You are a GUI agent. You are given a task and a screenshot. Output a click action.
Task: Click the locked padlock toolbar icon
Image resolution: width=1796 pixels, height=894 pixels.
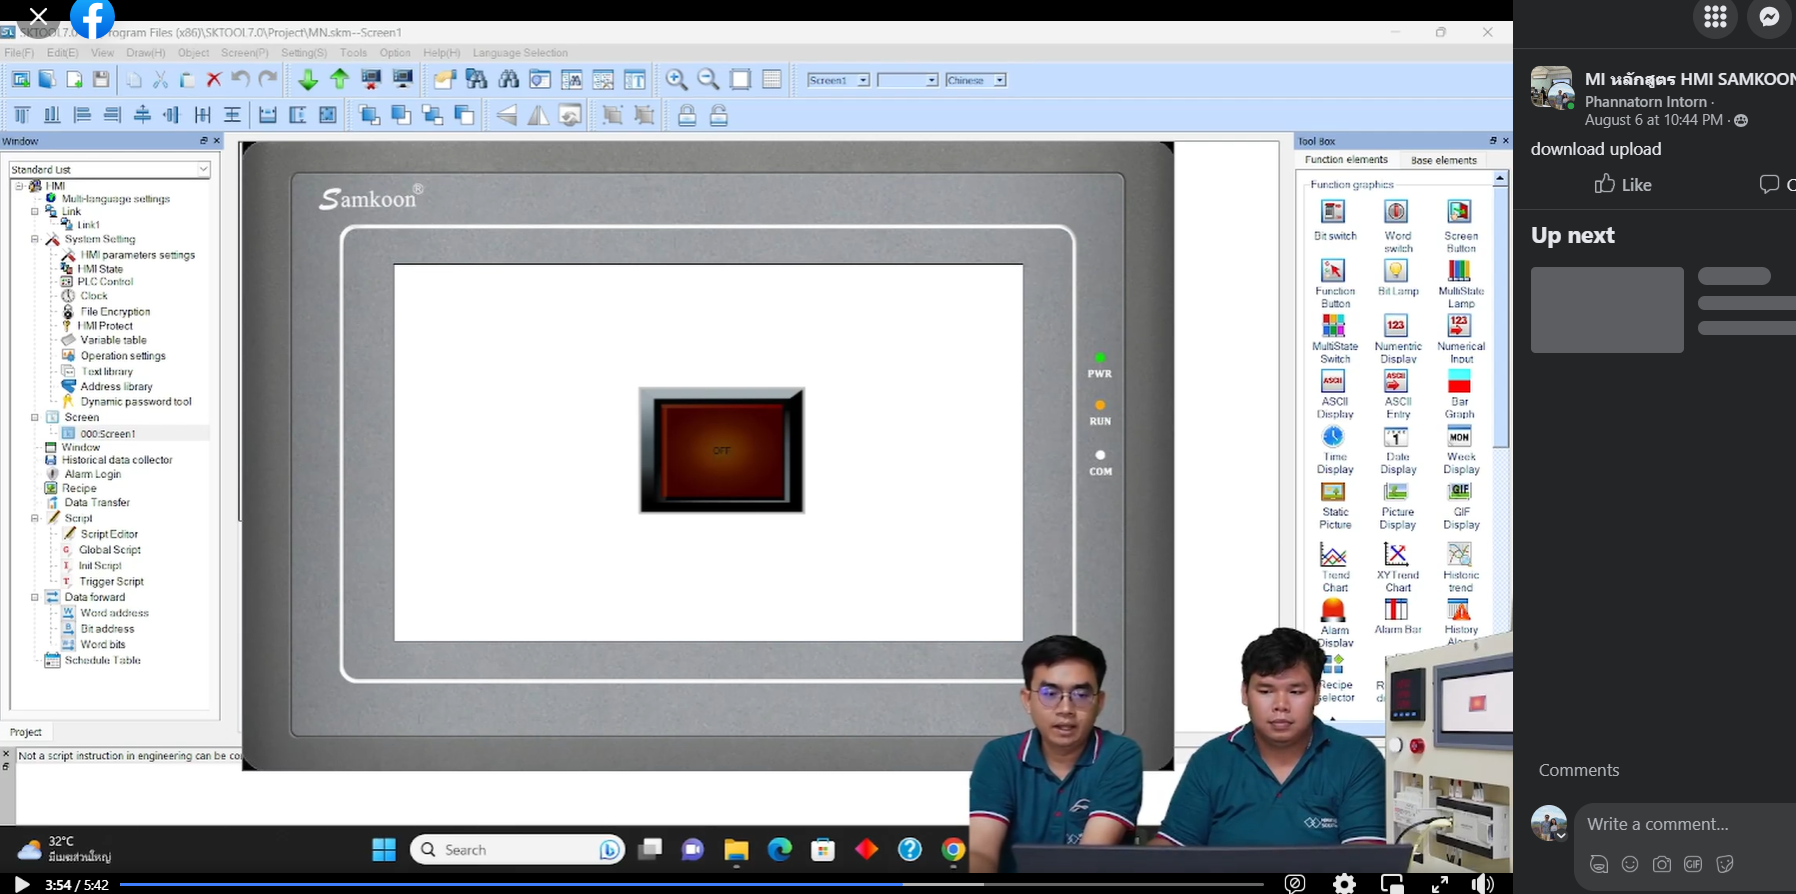tap(687, 116)
